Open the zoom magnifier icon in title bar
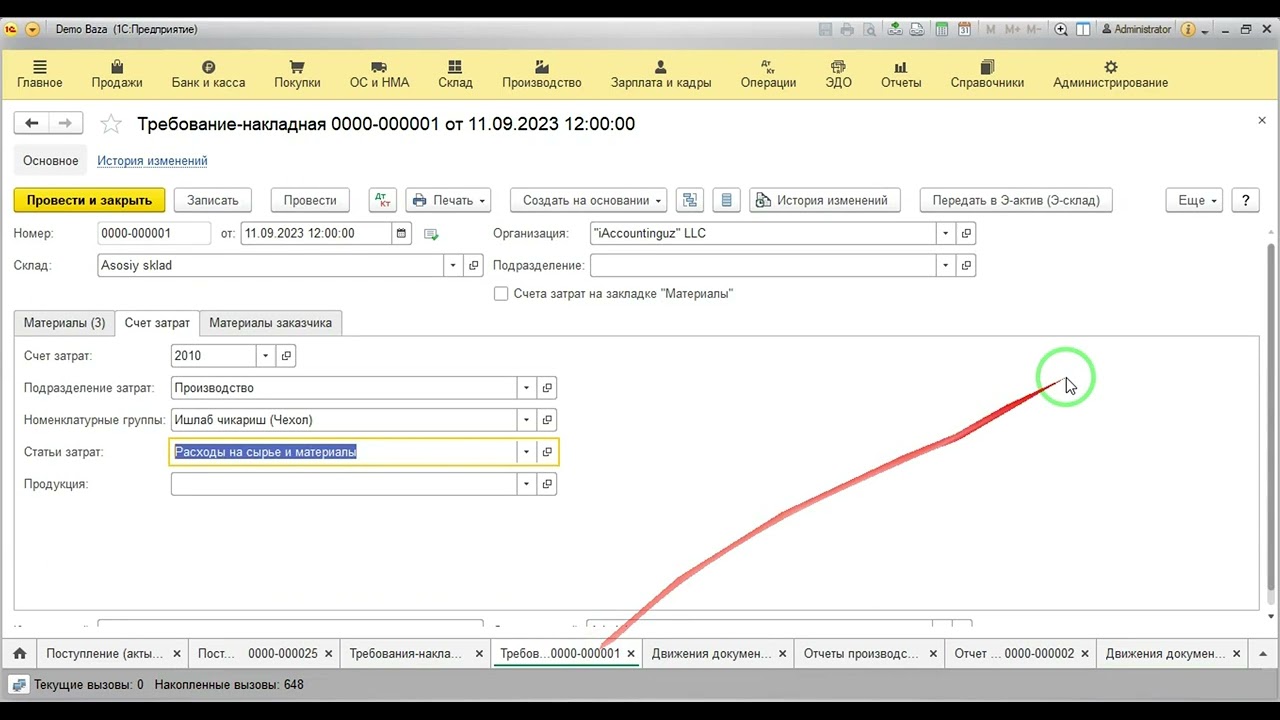Viewport: 1280px width, 720px height. pos(1062,29)
